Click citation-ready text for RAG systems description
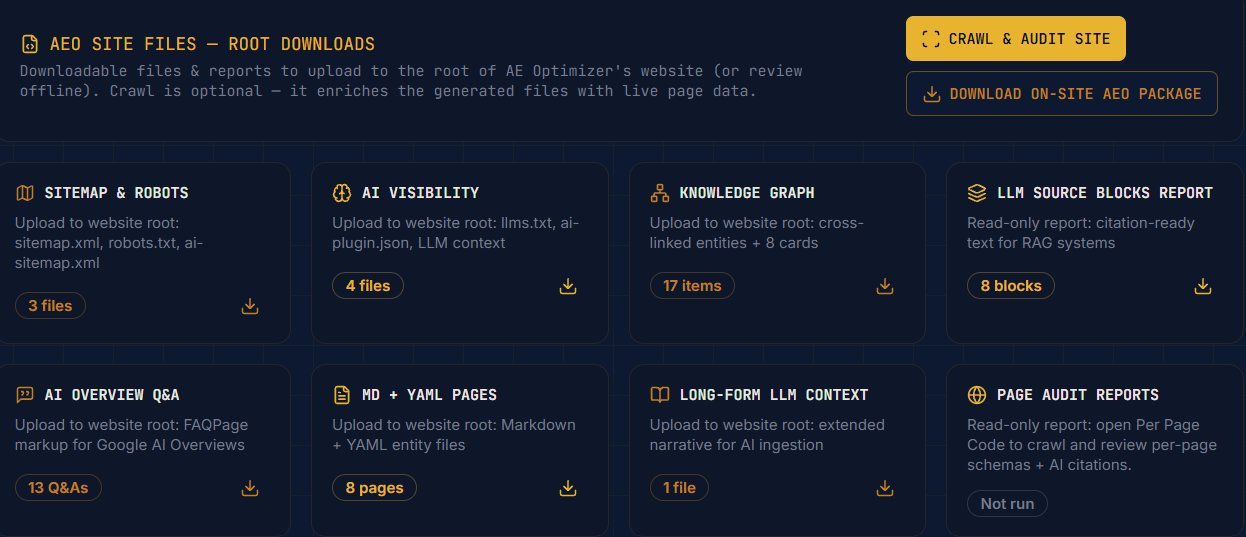The image size is (1246, 537). (x=1081, y=232)
